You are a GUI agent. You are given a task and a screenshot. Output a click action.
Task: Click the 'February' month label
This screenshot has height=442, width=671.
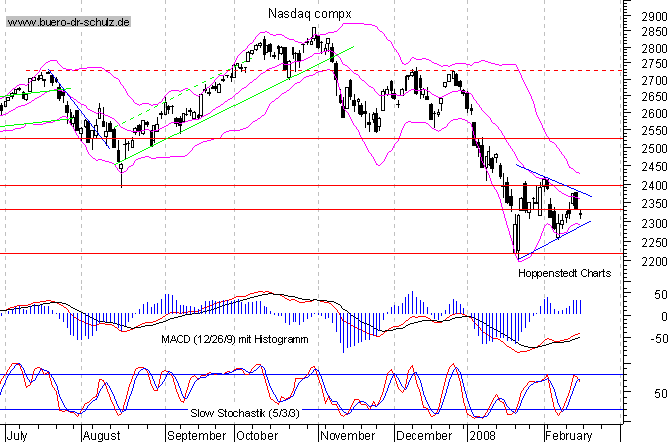[569, 436]
